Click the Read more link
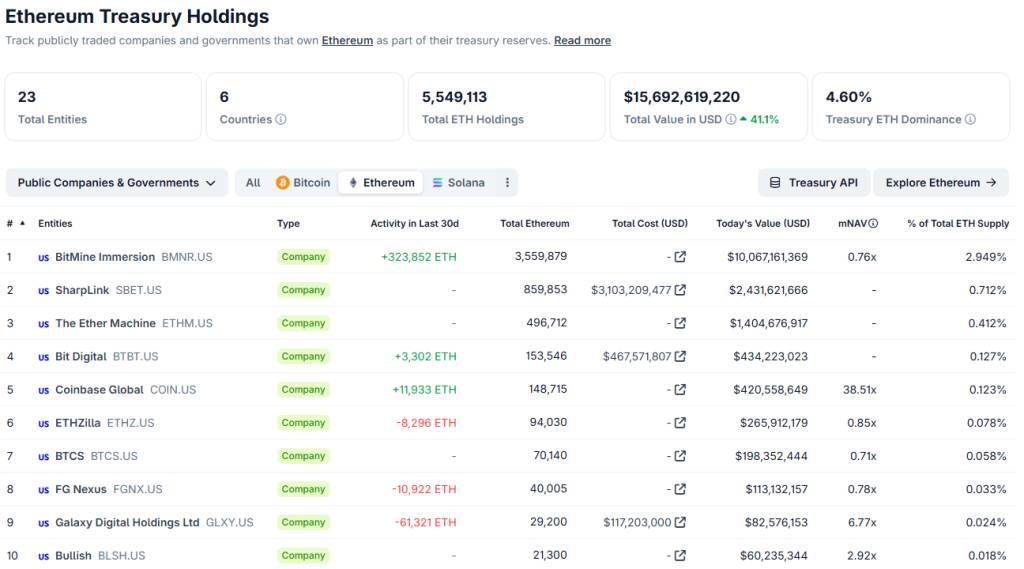The height and width of the screenshot is (569, 1024). point(583,41)
